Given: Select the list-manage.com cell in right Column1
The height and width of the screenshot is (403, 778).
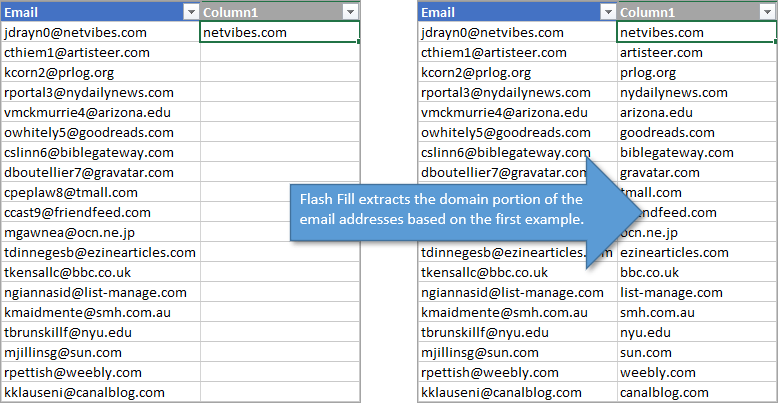Looking at the screenshot, I should pyautogui.click(x=670, y=292).
